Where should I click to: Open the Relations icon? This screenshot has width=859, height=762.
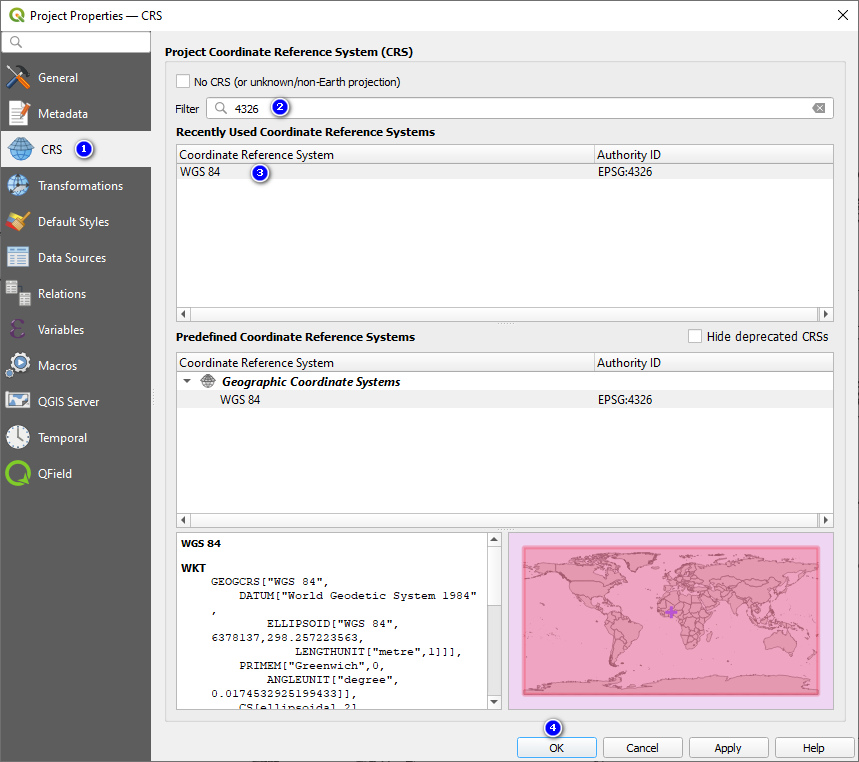tap(18, 294)
